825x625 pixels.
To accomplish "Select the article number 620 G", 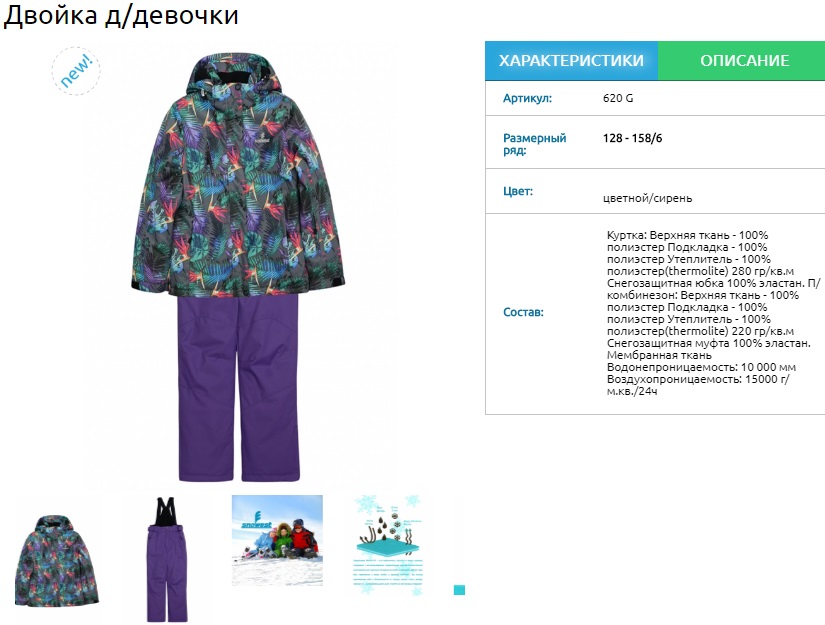I will [x=618, y=98].
